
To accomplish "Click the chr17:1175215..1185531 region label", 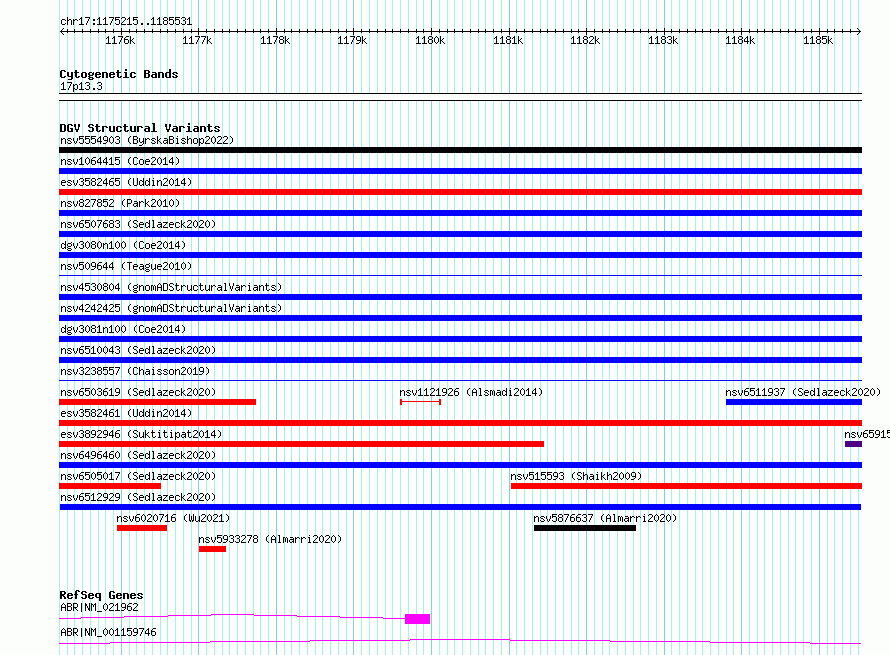I will (x=126, y=22).
